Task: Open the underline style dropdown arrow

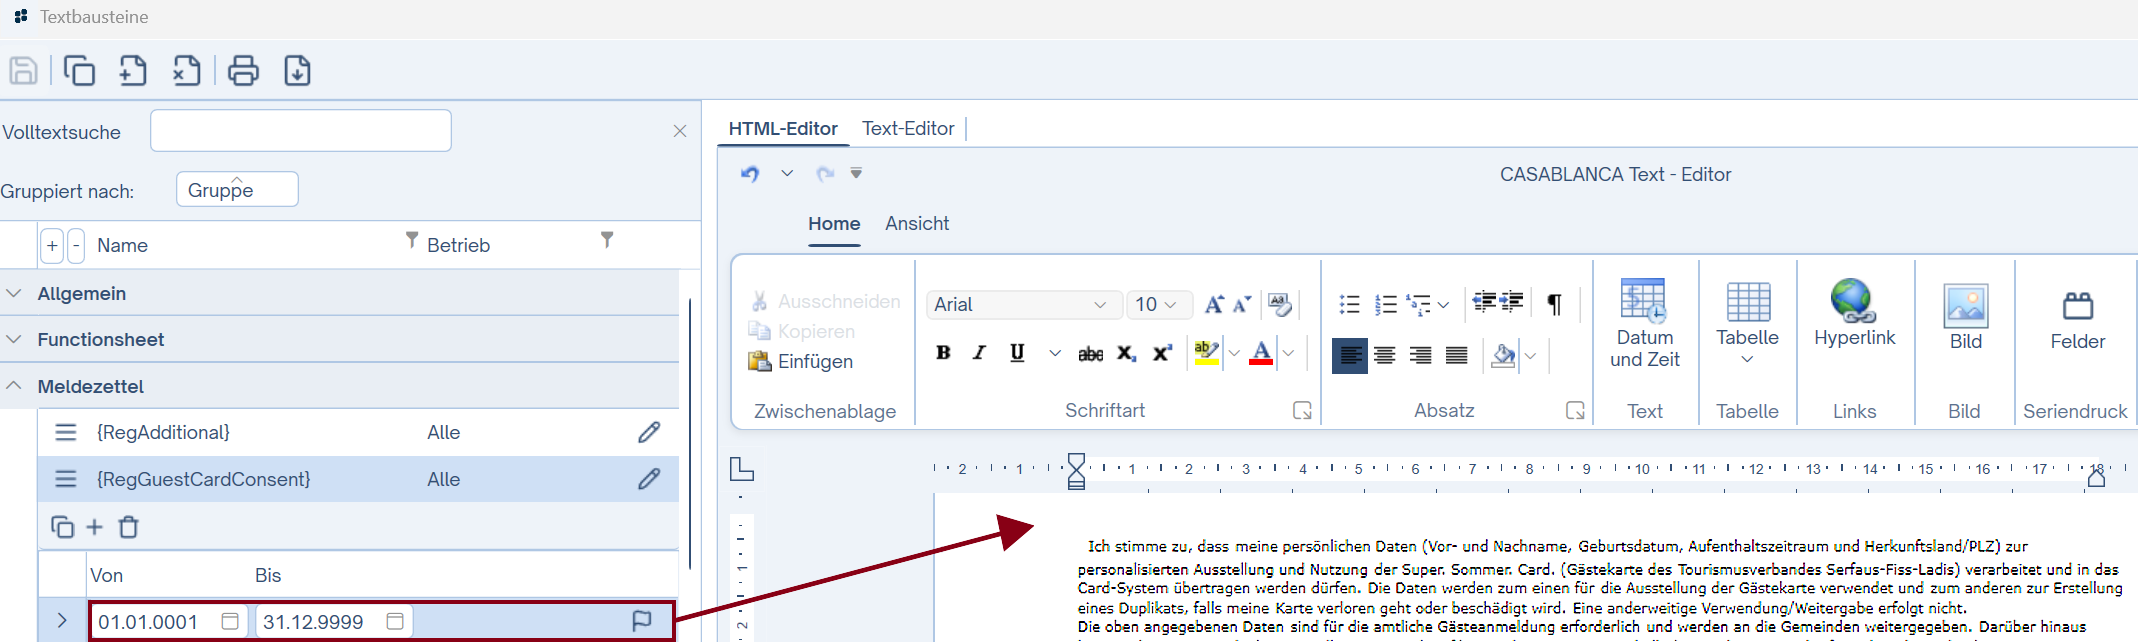Action: (x=1055, y=353)
